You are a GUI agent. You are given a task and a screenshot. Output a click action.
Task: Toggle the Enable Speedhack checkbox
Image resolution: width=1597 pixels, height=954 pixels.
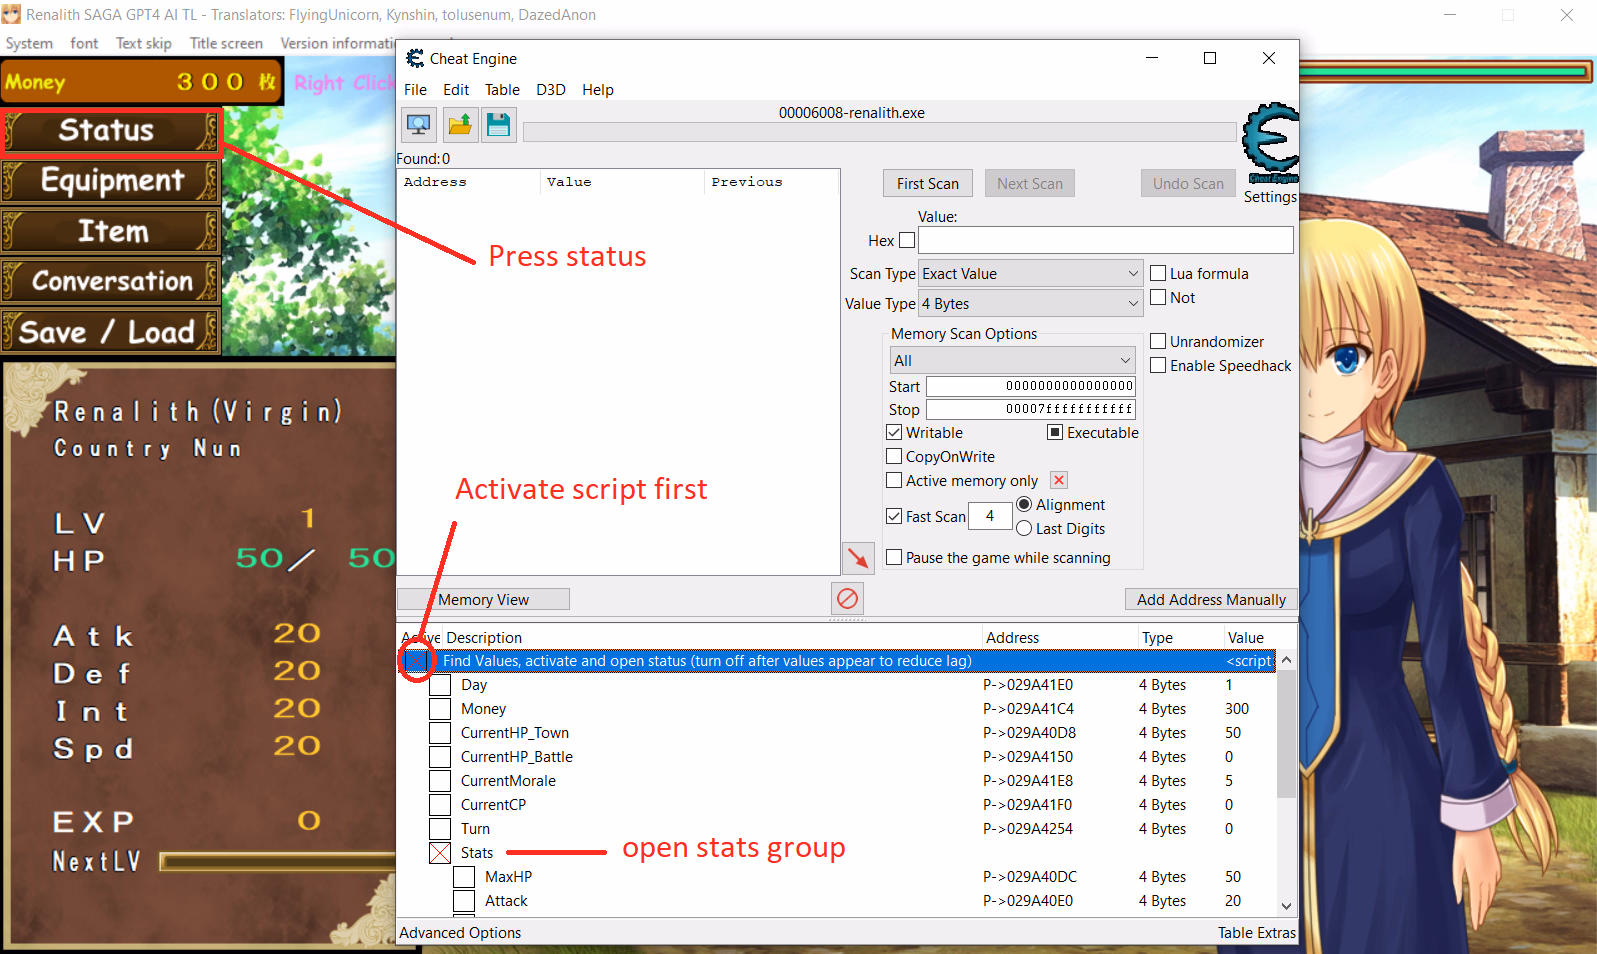tap(1158, 366)
